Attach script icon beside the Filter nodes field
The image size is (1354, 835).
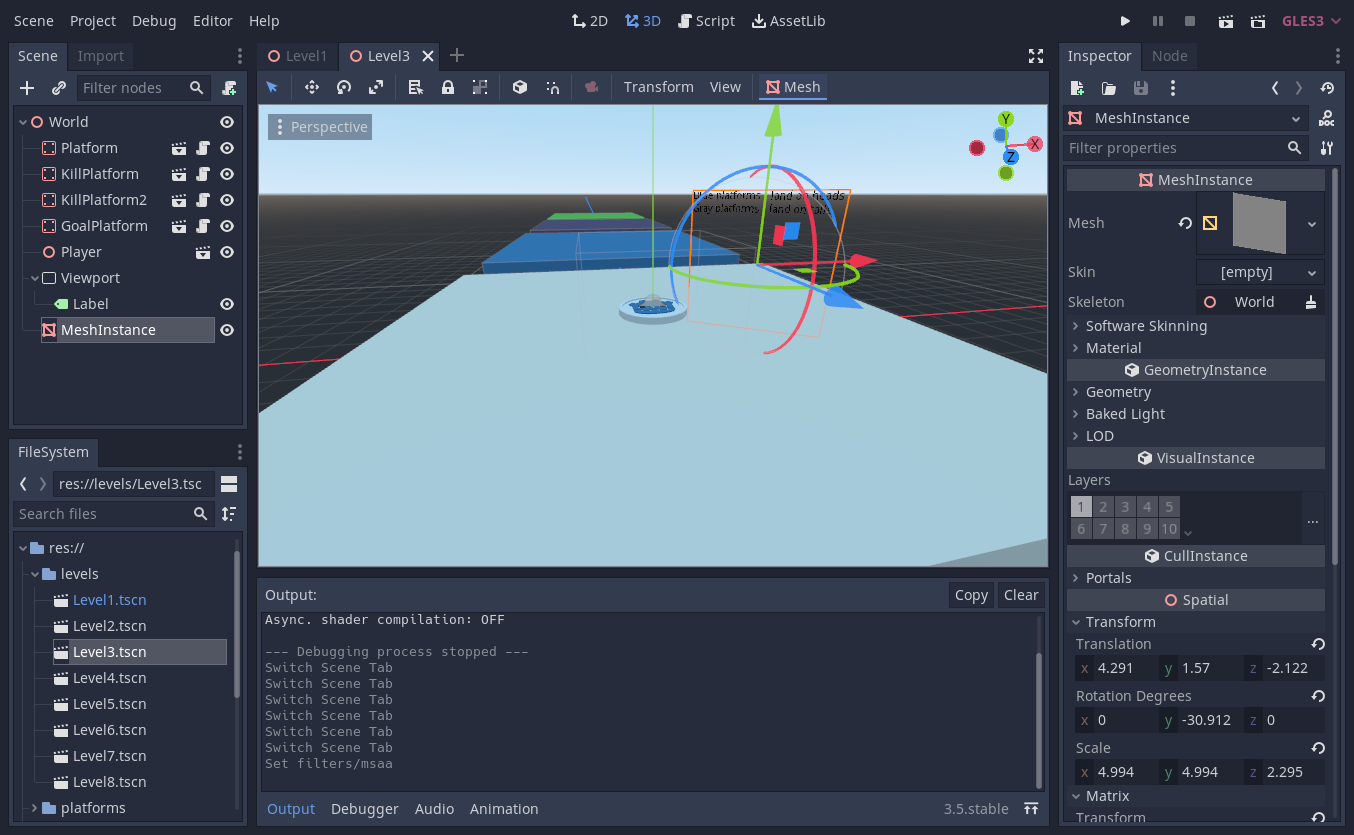pos(229,88)
